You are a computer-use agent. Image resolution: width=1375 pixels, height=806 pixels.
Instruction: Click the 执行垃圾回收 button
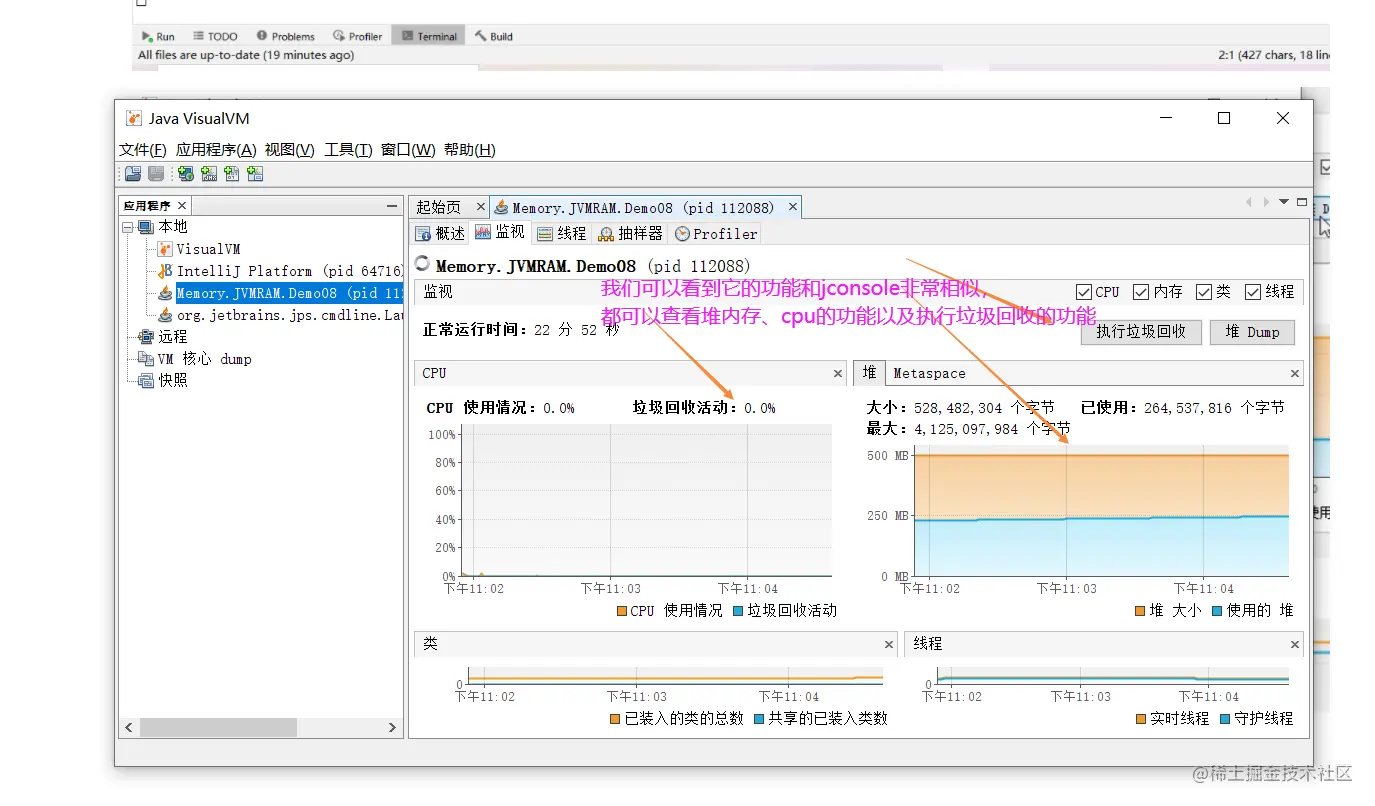1141,332
